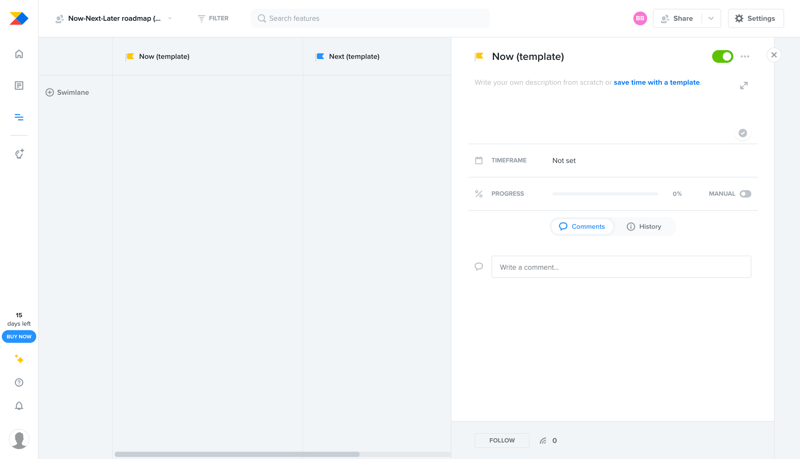Select the Next (template) column header
The width and height of the screenshot is (800, 459).
click(x=348, y=57)
